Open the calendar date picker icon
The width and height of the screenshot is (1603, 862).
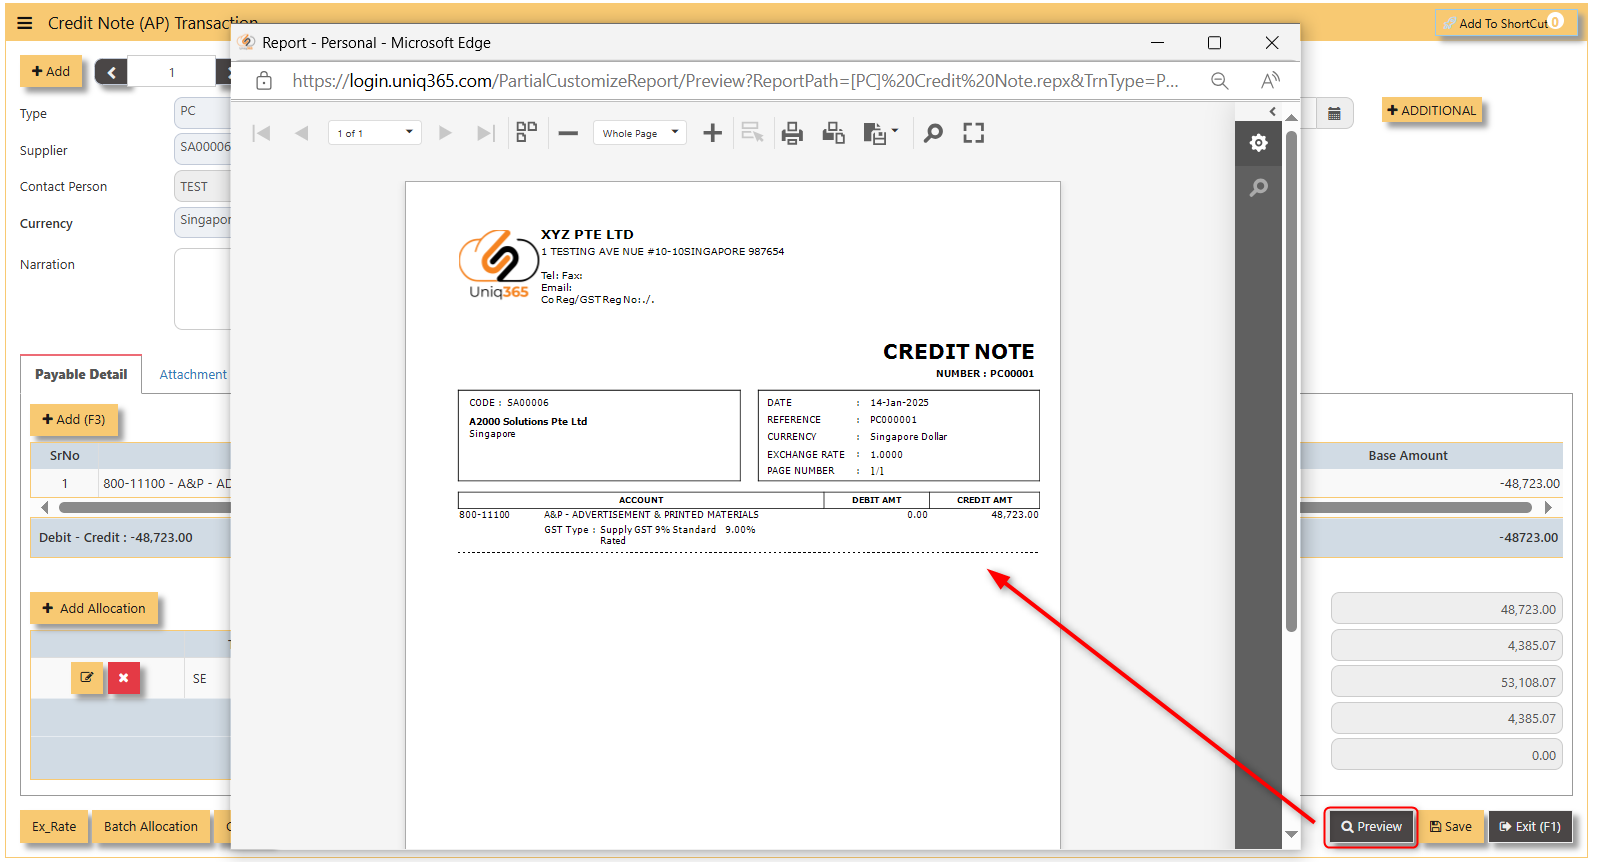tap(1334, 113)
